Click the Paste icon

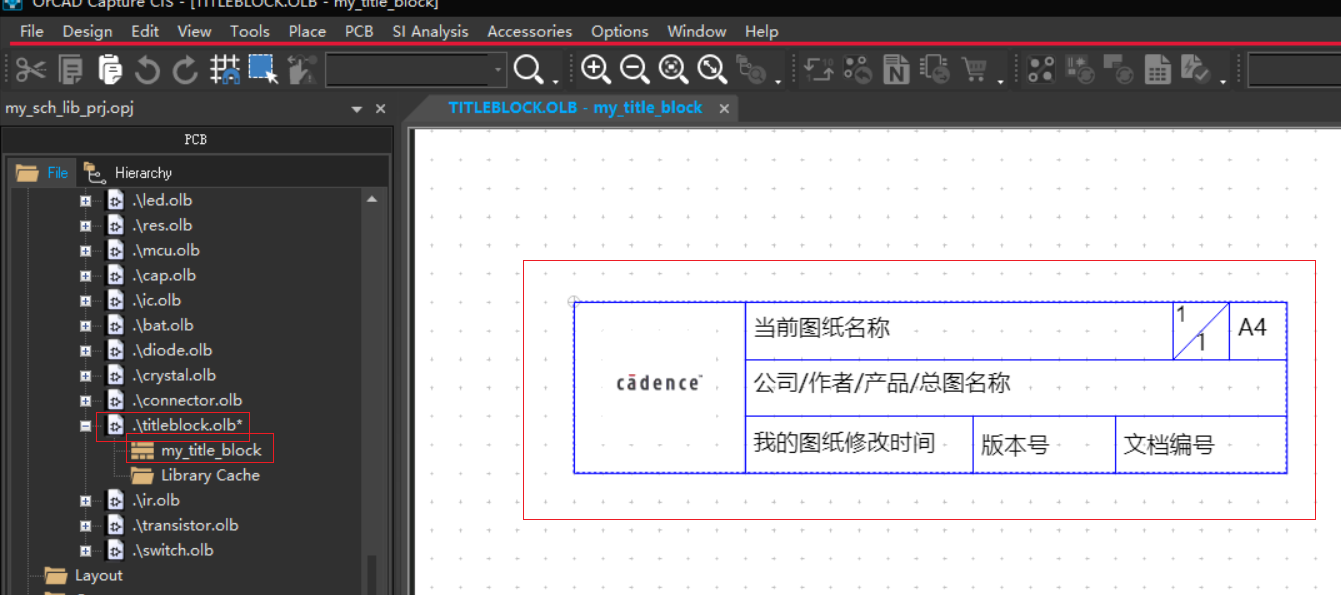click(x=107, y=69)
